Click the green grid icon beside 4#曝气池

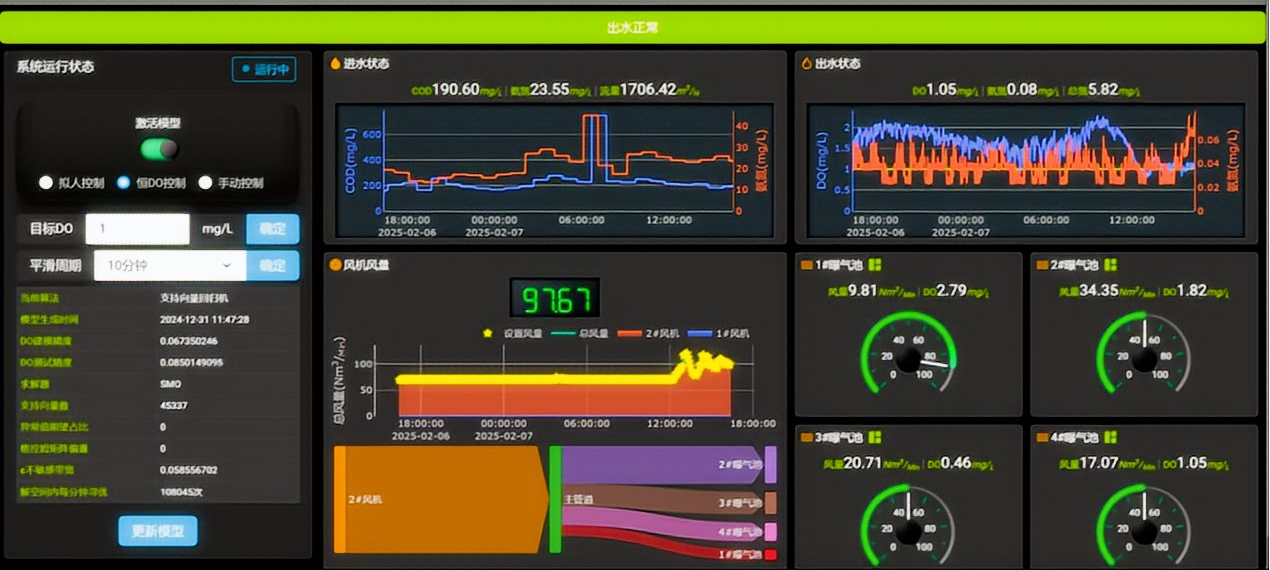(1110, 437)
